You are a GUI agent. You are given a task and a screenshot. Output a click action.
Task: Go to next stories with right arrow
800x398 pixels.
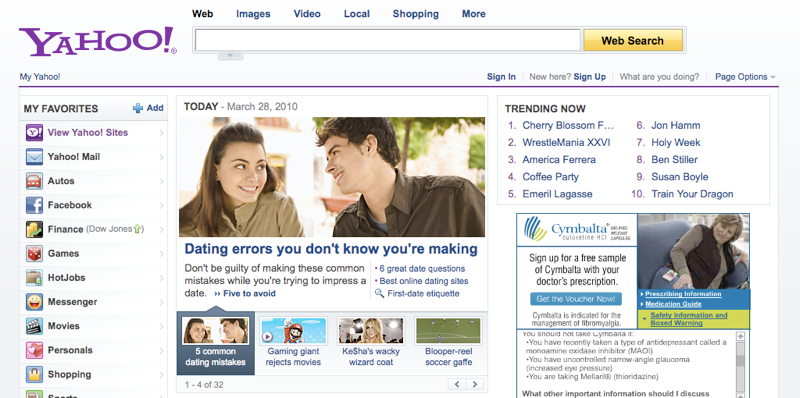(475, 384)
